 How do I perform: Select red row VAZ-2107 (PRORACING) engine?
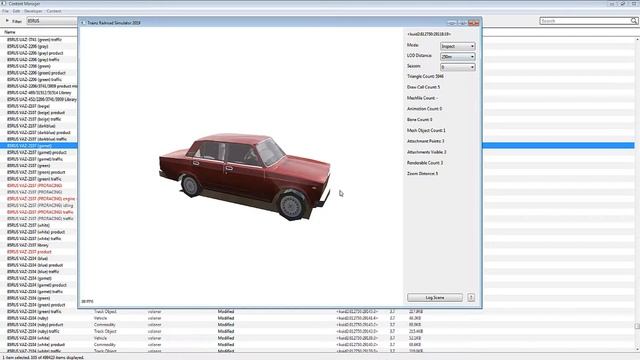[41, 199]
